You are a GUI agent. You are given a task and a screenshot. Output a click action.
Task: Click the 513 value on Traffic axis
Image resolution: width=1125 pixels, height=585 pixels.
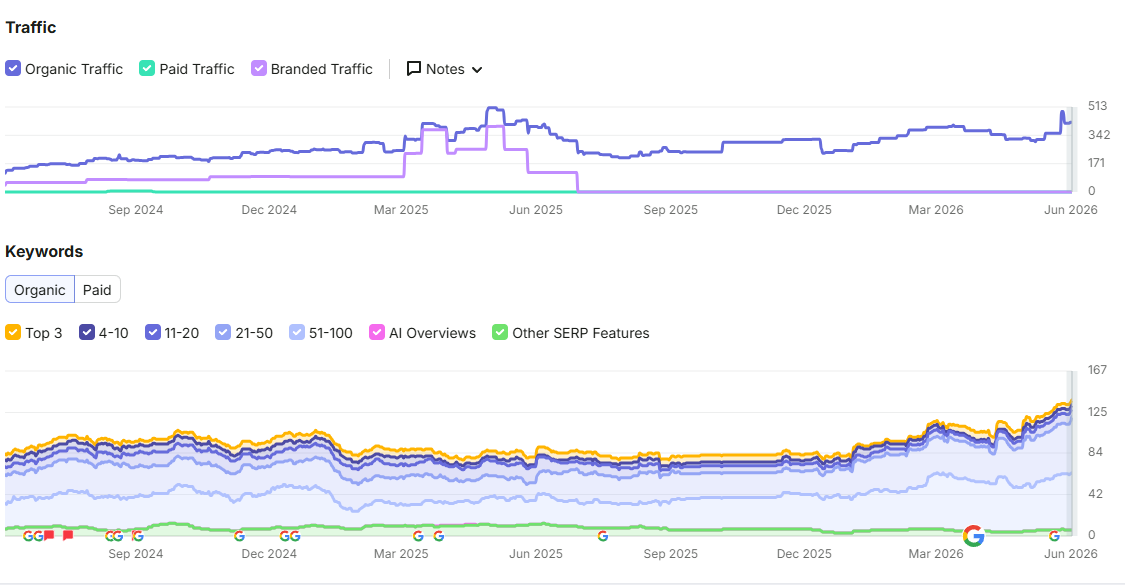[x=1097, y=106]
